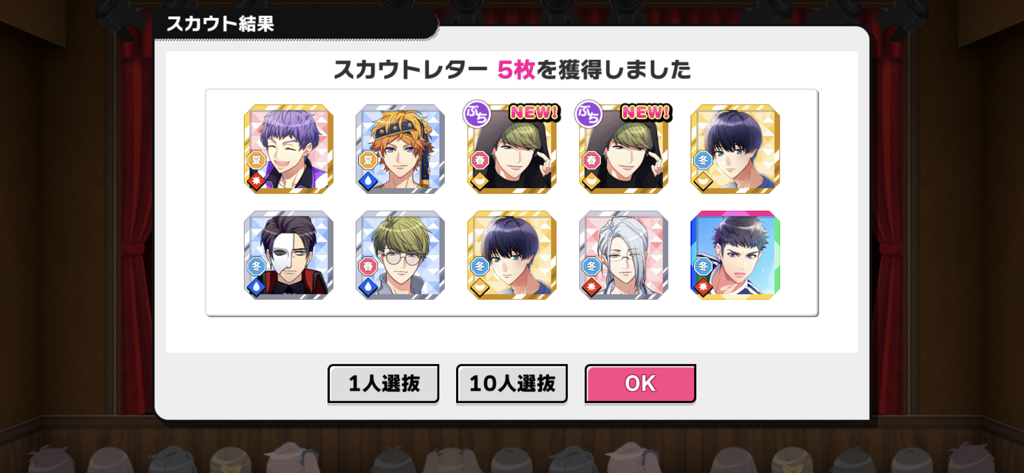Select the rainbow-framed dark-haired character card
This screenshot has width=1024, height=473.
(x=735, y=255)
